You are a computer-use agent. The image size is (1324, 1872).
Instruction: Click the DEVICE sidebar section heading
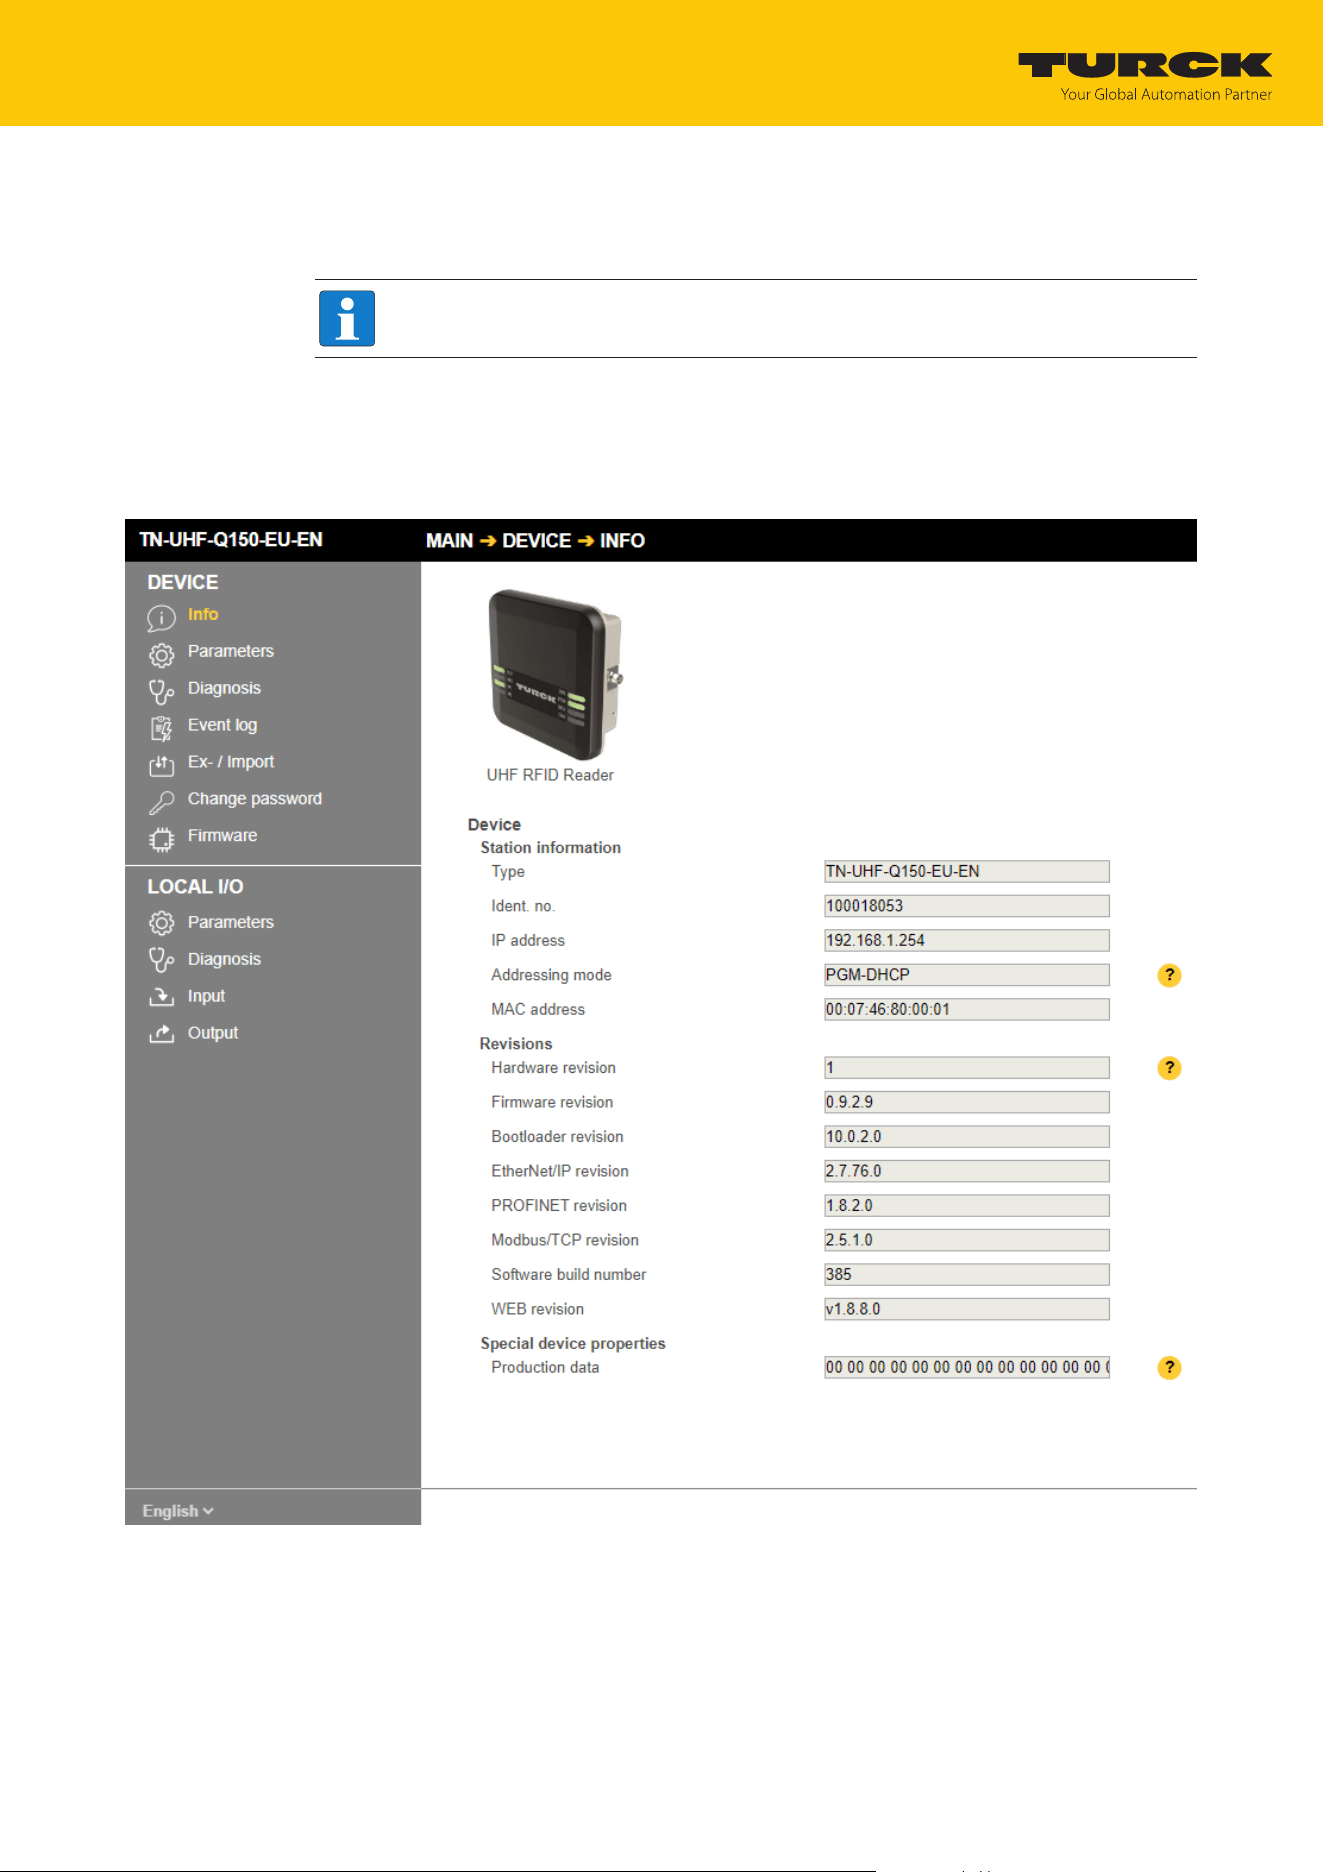183,583
